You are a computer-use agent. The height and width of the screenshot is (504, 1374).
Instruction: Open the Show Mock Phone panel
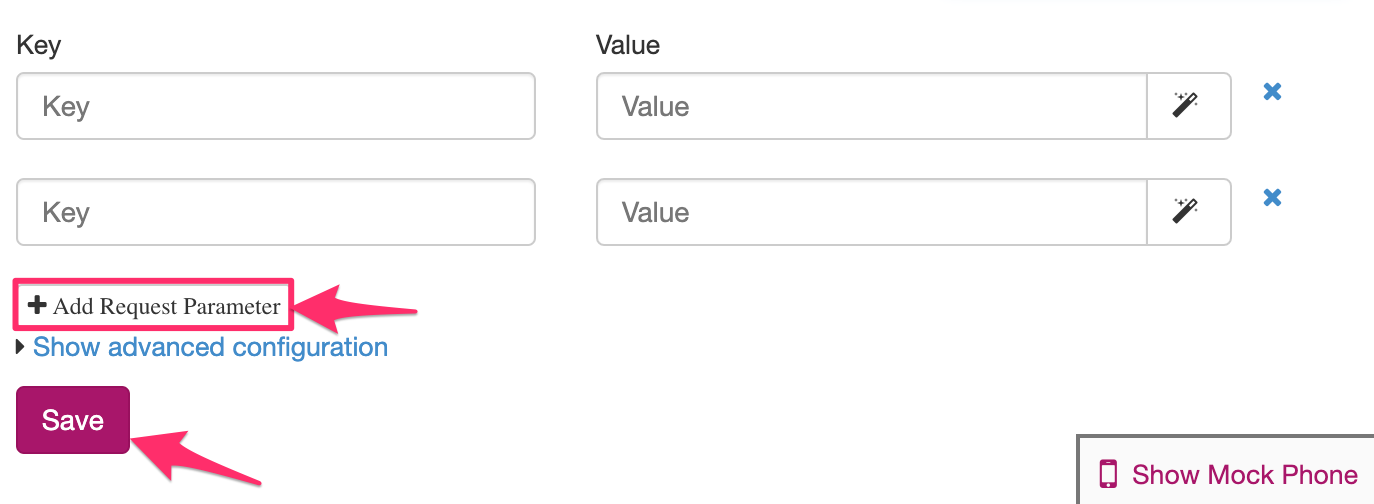(1228, 474)
